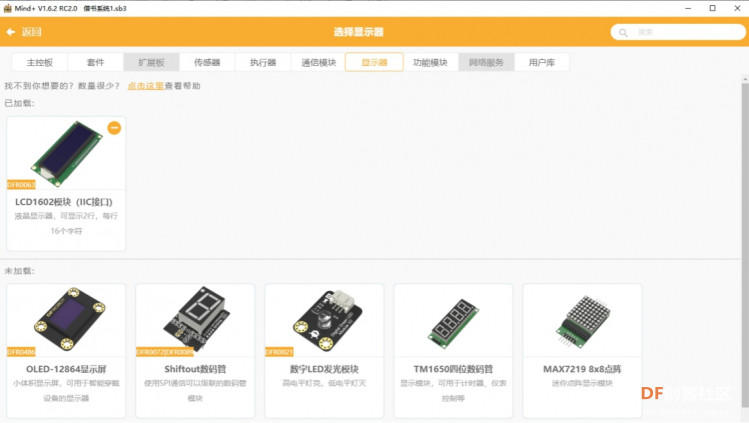
Task: Open the 功能模块 tab
Action: point(430,63)
